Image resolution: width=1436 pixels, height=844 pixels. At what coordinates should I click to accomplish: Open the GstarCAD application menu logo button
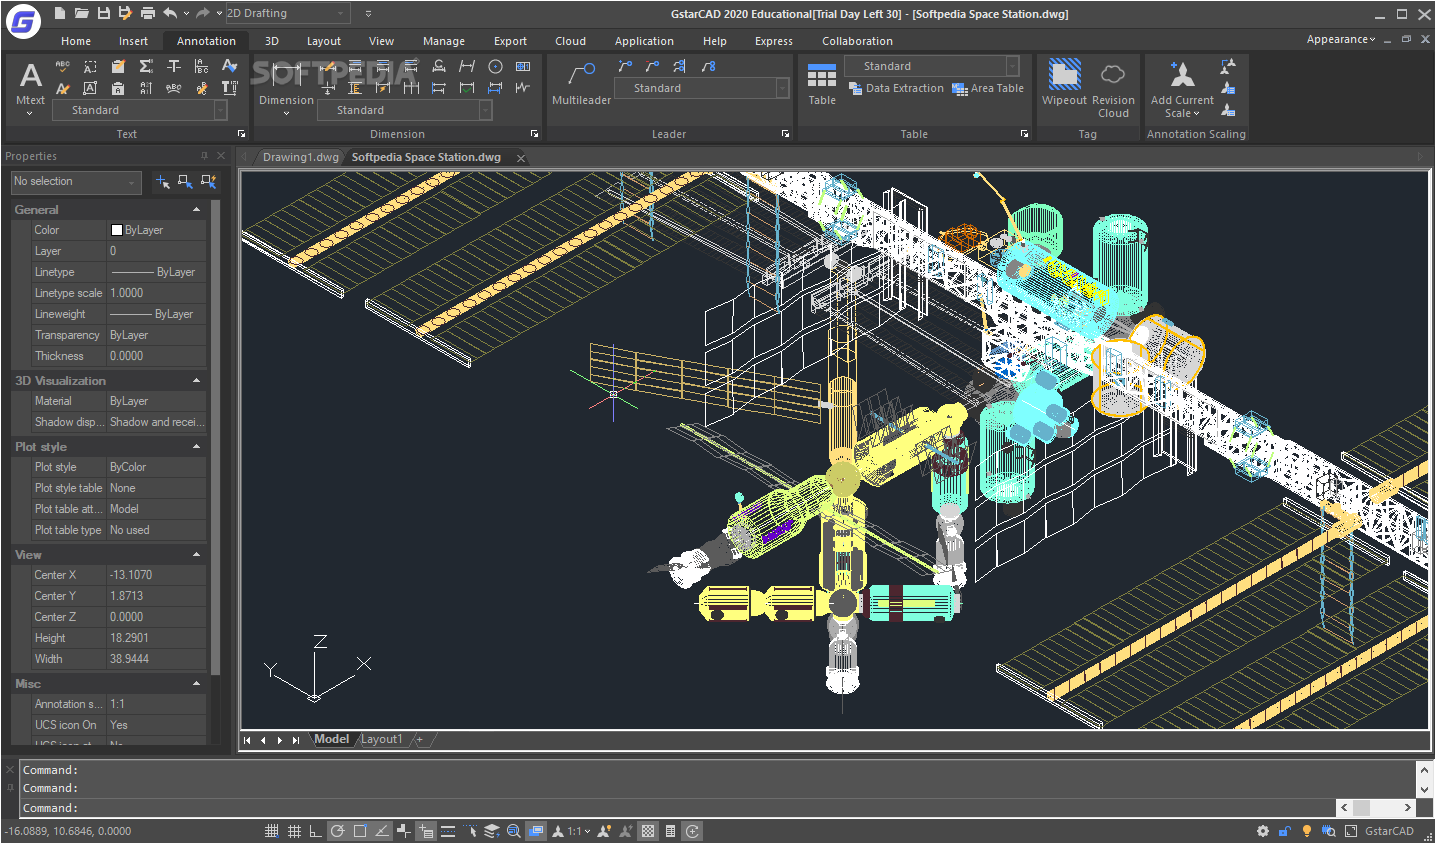click(23, 20)
